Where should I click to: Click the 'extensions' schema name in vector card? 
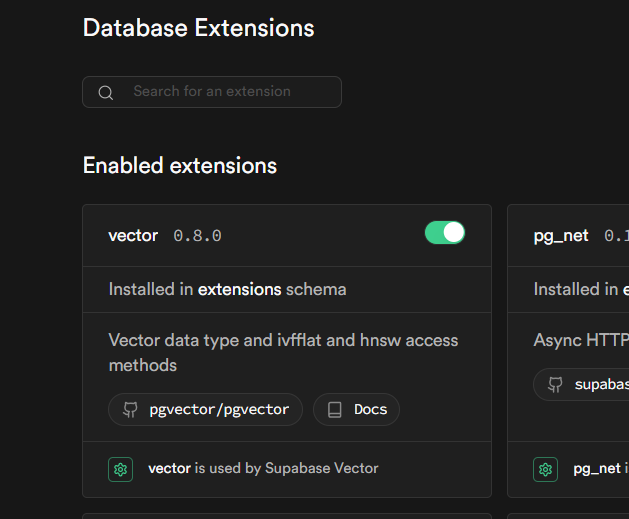tap(239, 289)
